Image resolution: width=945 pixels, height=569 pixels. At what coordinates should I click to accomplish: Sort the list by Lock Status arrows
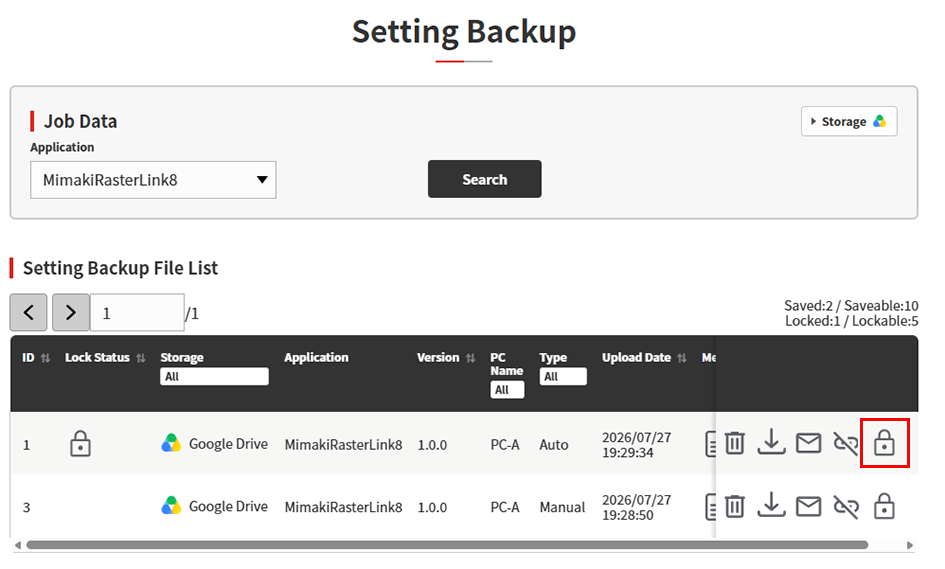click(140, 358)
